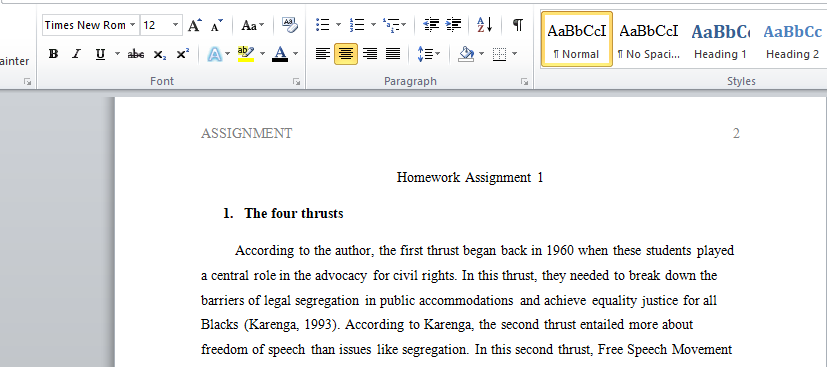Screen dimensions: 827x367
Task: Apply the Heading 2 style
Action: coord(792,39)
